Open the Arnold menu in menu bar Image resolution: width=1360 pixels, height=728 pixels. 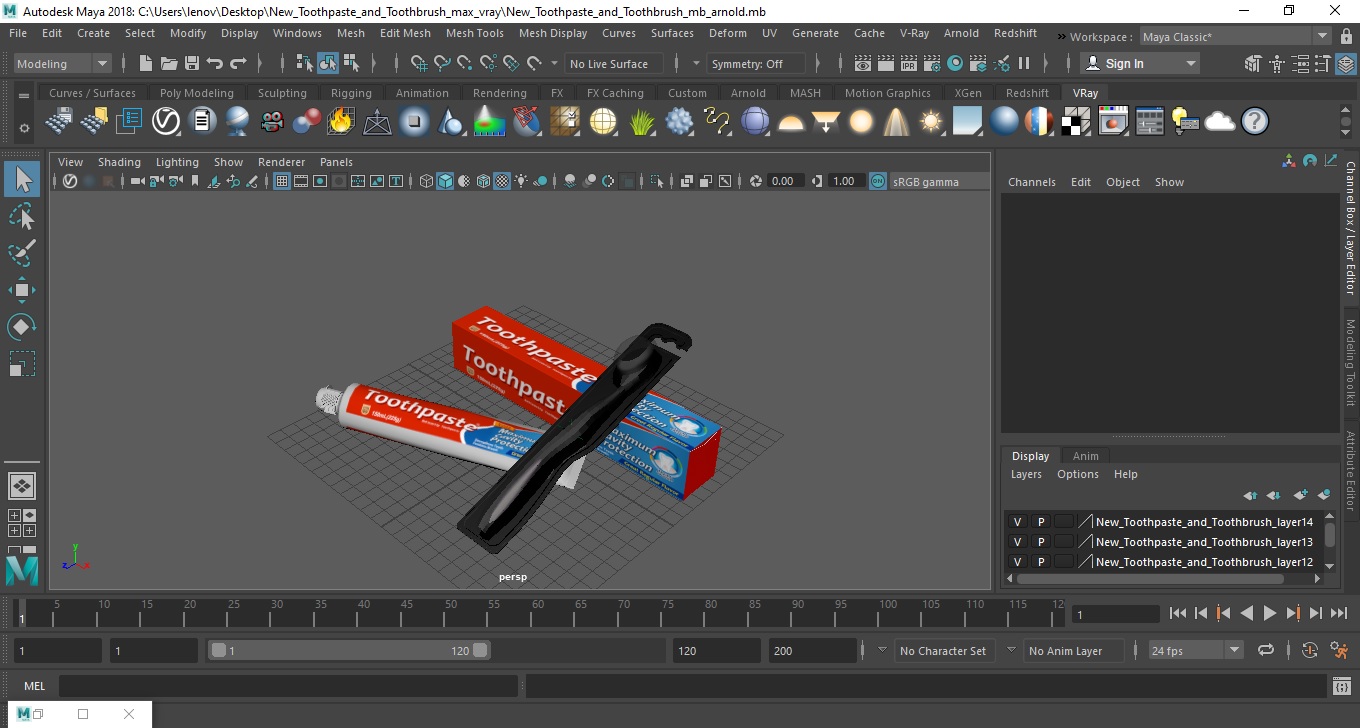point(961,33)
